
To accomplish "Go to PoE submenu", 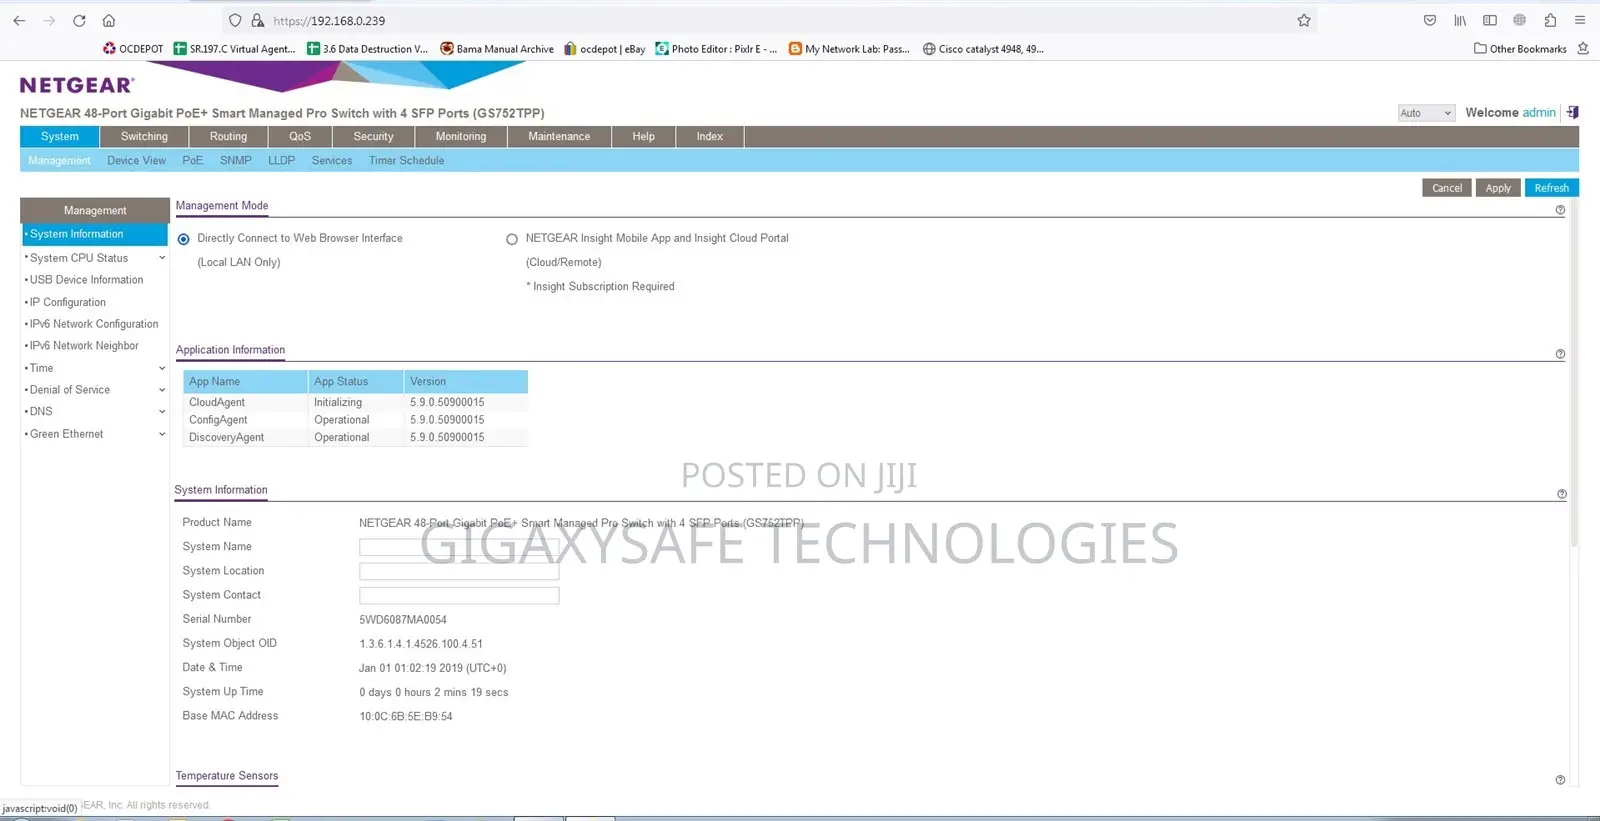I will [192, 160].
